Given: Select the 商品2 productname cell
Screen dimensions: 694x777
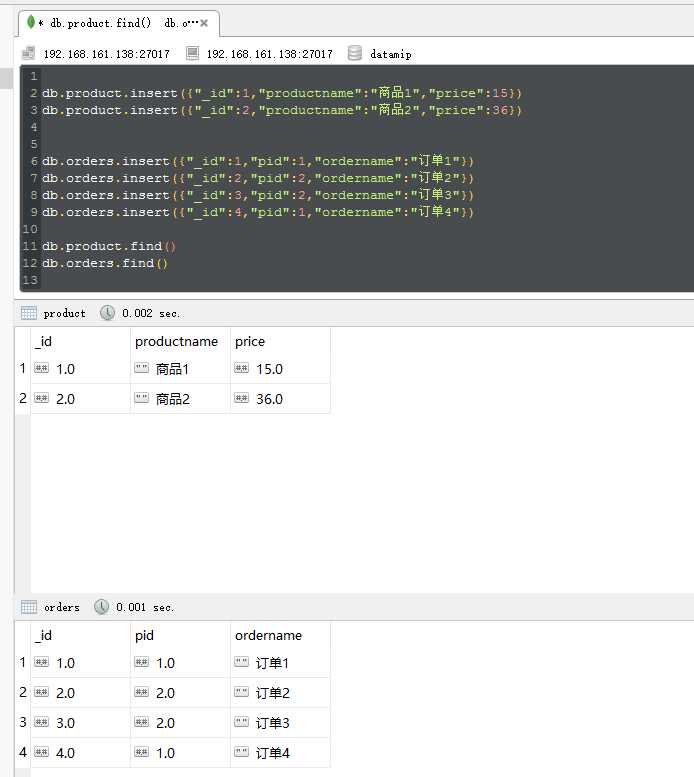Looking at the screenshot, I should (x=180, y=399).
